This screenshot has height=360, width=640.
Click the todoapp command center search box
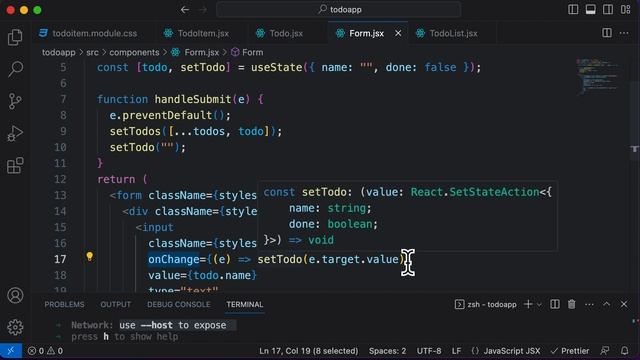[x=339, y=9]
